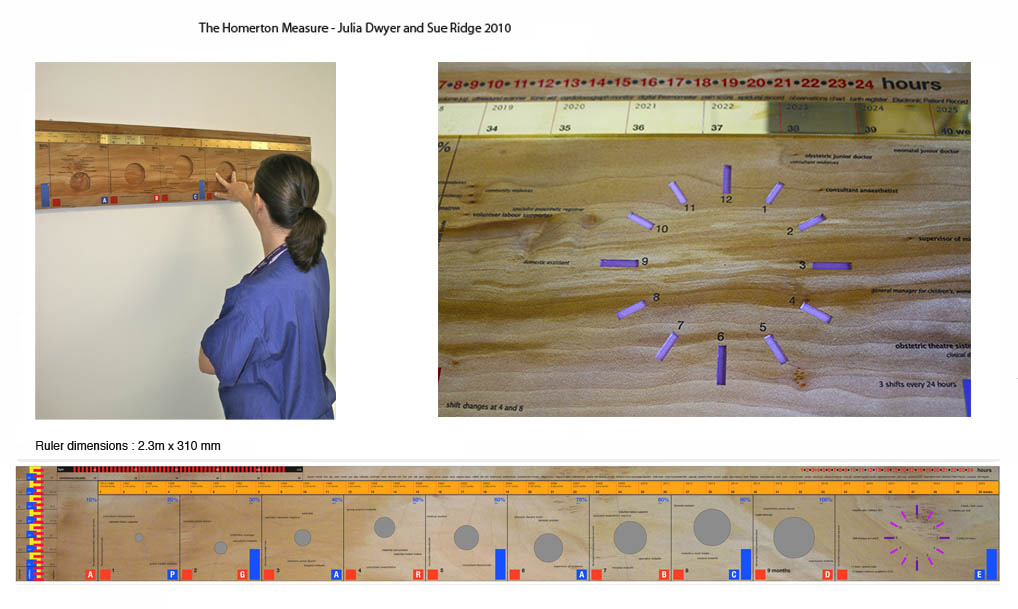Click the purple 12 o'clock marker in close-up

[727, 179]
